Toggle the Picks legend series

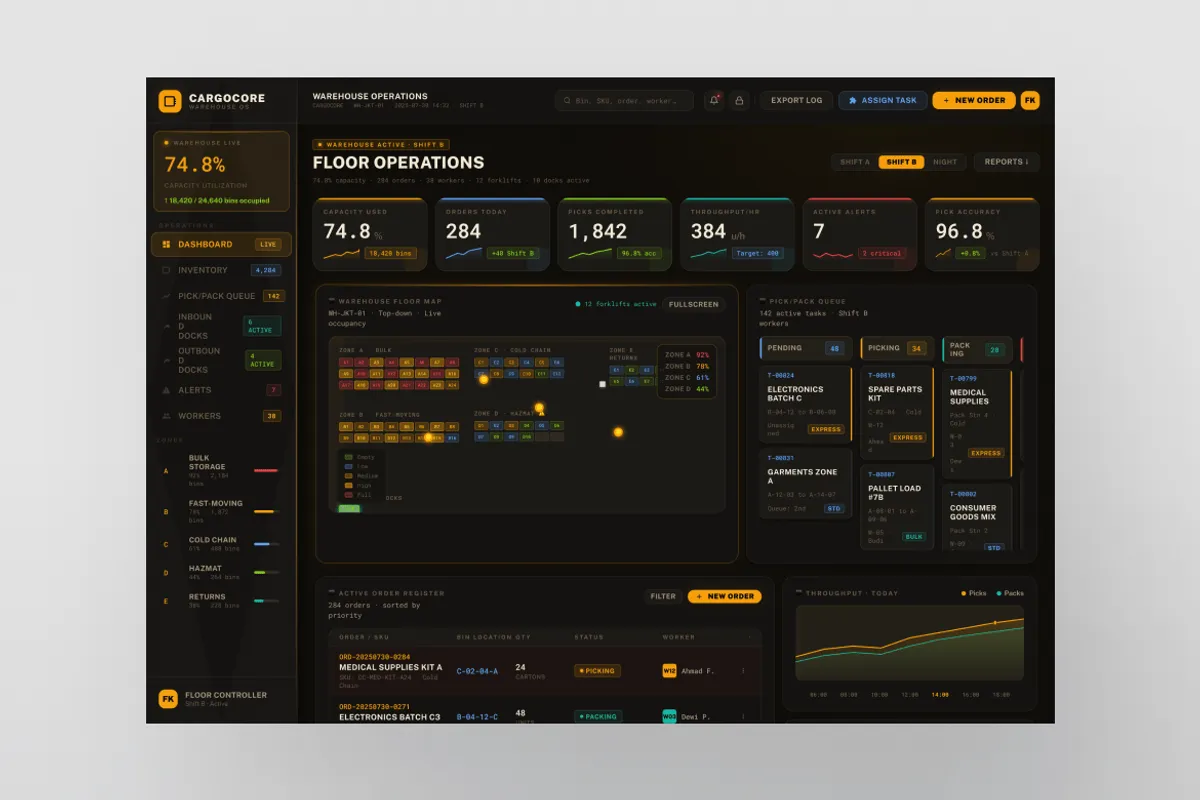point(974,593)
